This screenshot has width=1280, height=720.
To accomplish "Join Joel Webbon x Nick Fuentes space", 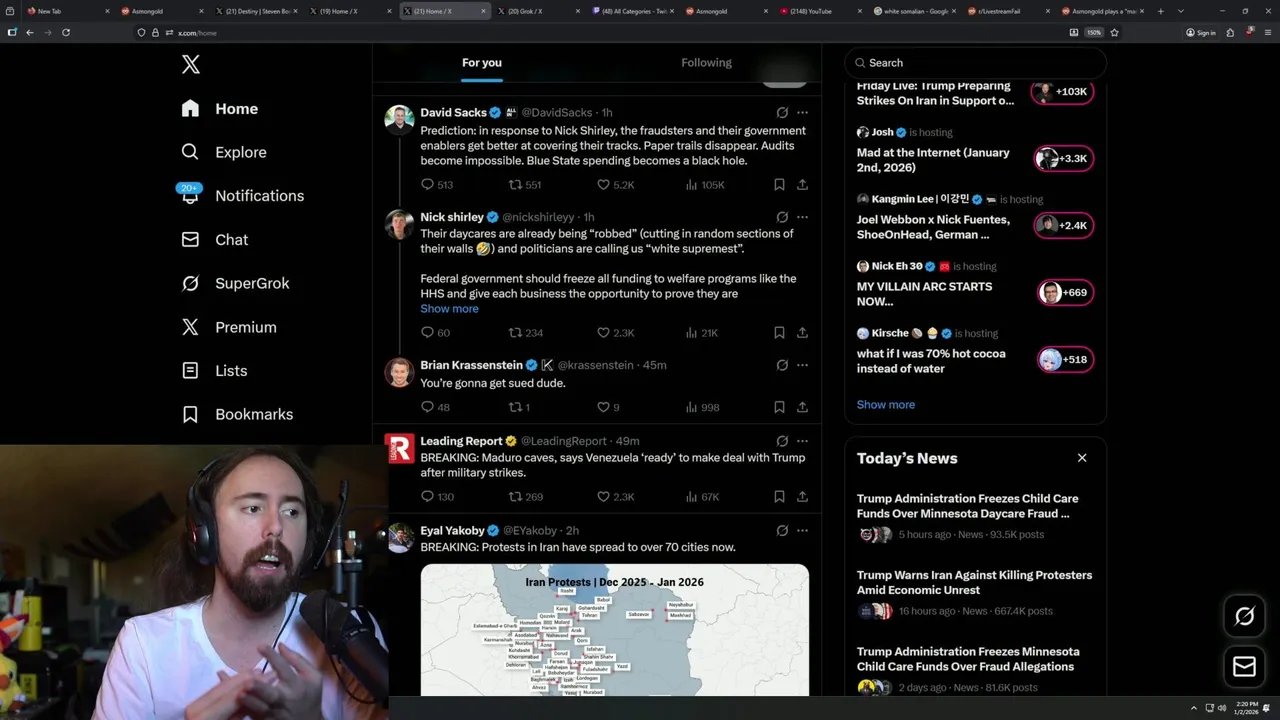I will pyautogui.click(x=1064, y=226).
